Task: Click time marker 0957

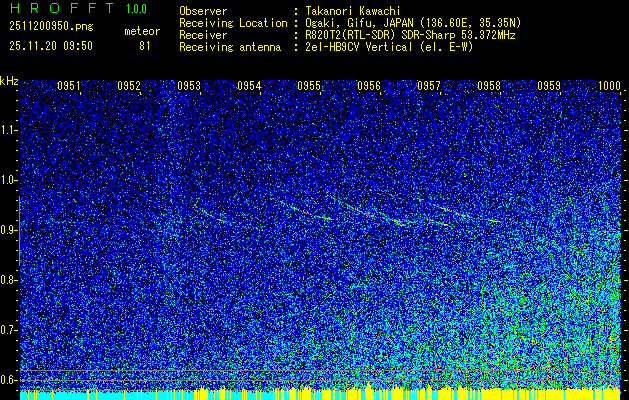Action: 429,86
